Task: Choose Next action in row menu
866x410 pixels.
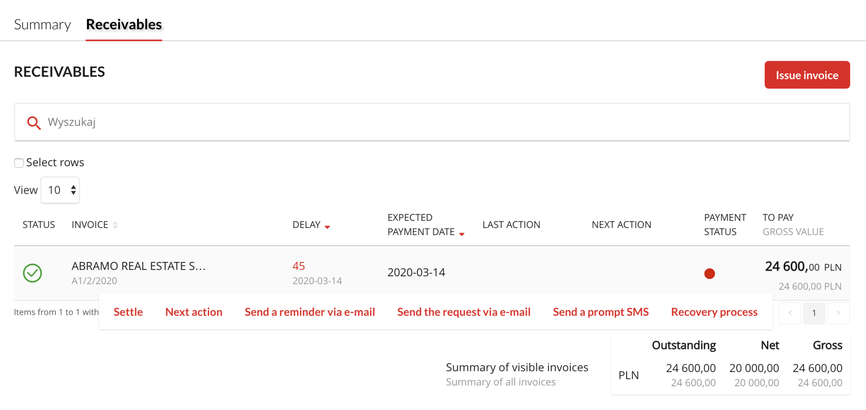Action: [194, 312]
